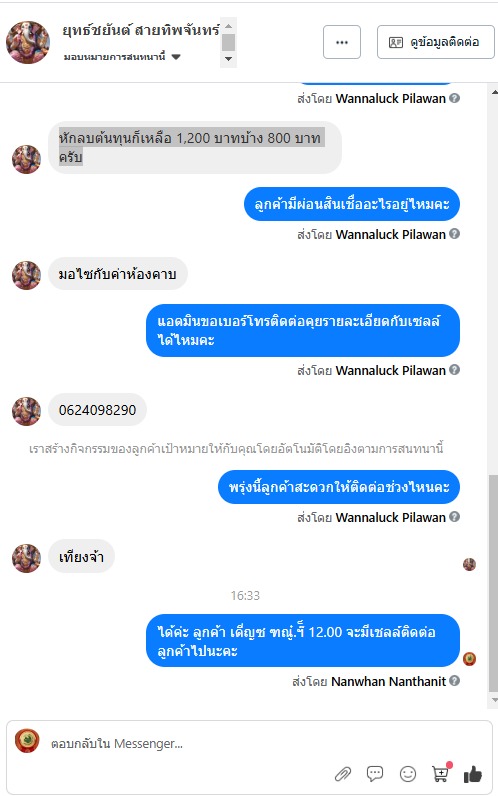Open the emoji picker smiley icon
Viewport: 498px width, 796px height.
point(408,774)
